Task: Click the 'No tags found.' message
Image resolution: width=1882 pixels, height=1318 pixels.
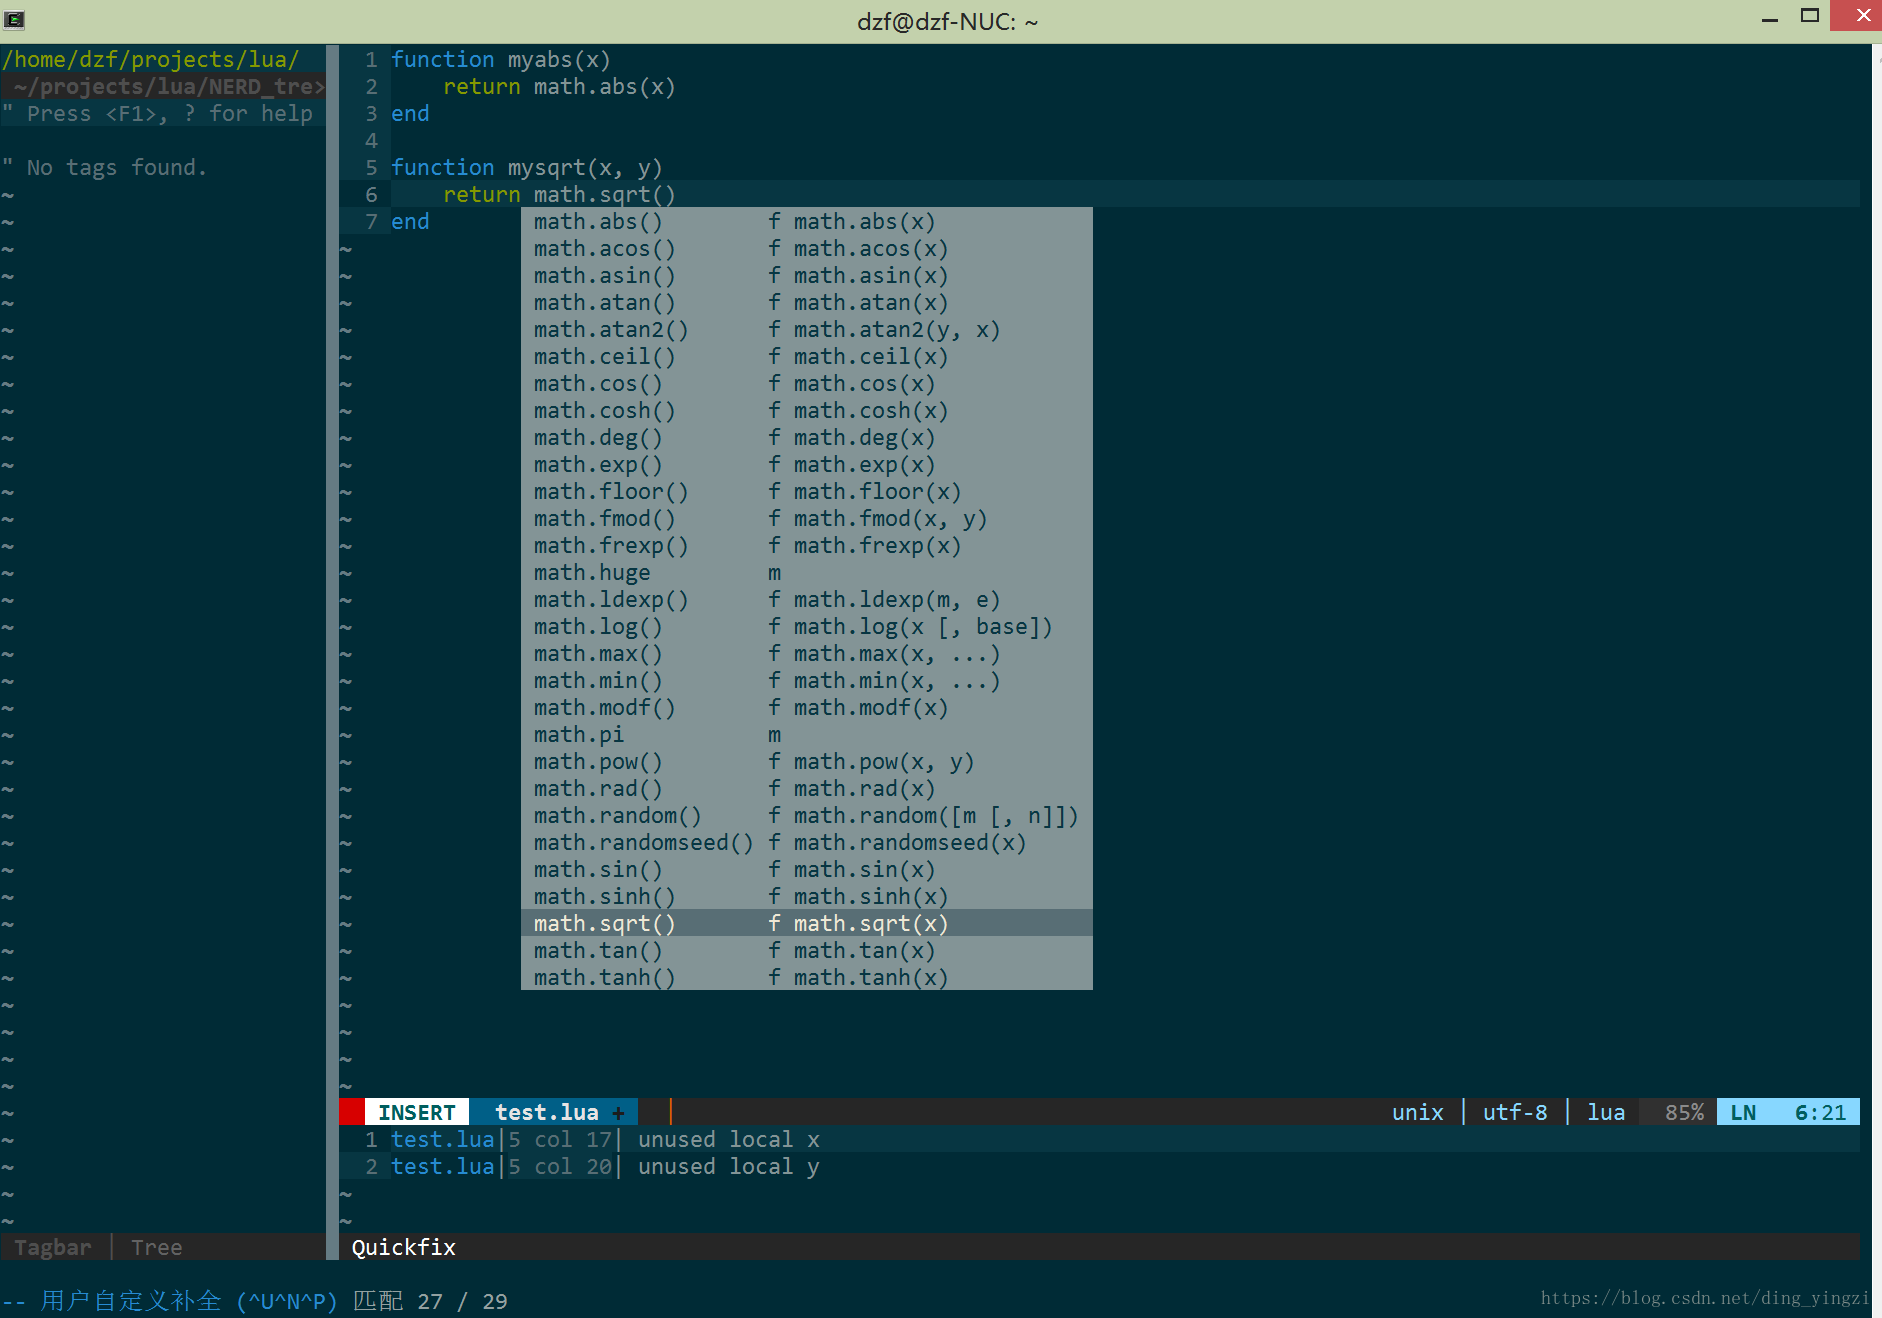Action: click(117, 168)
